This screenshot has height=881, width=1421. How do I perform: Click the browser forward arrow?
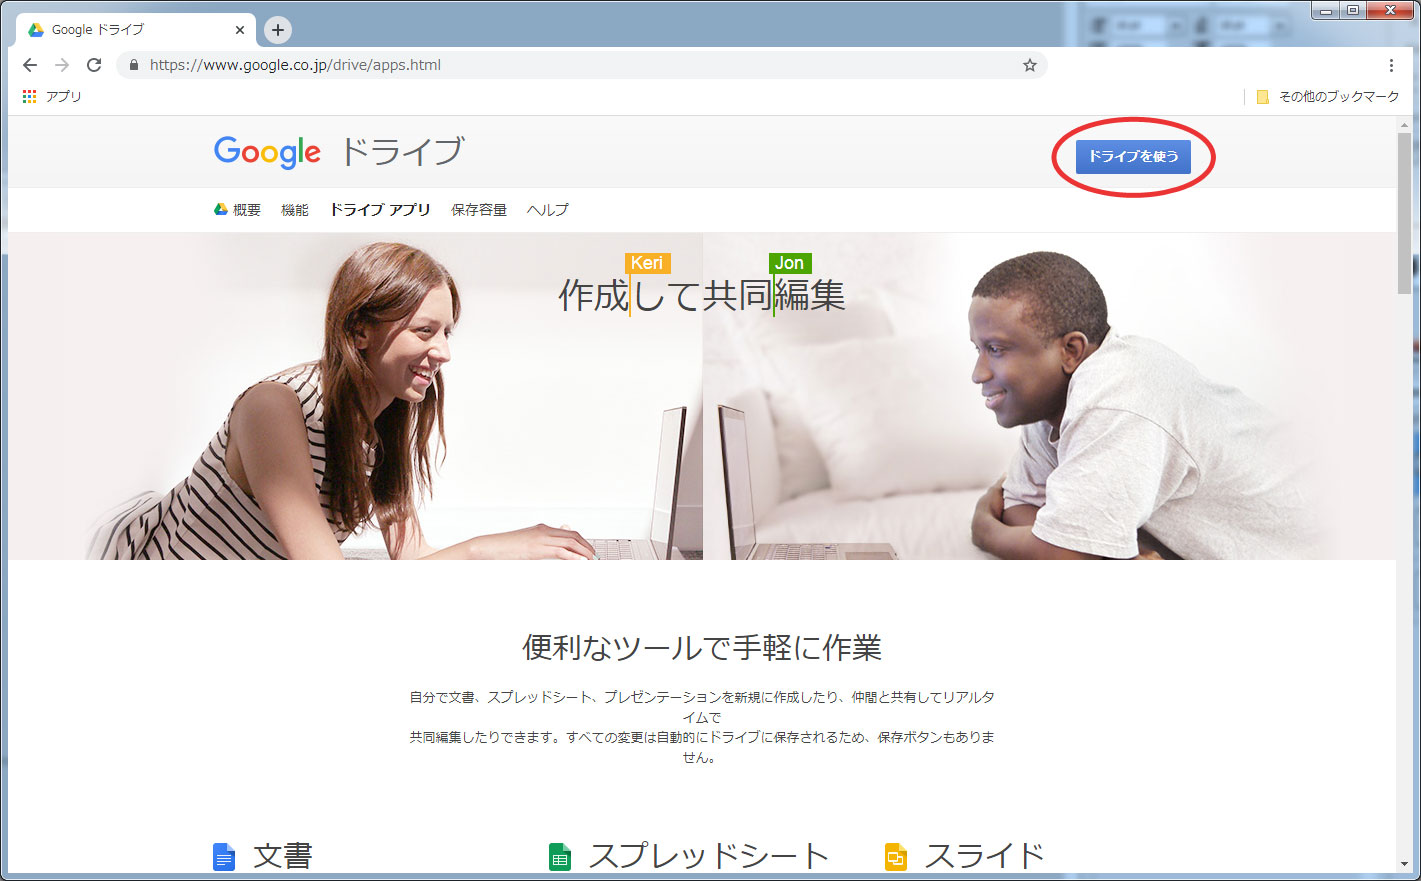coord(62,65)
